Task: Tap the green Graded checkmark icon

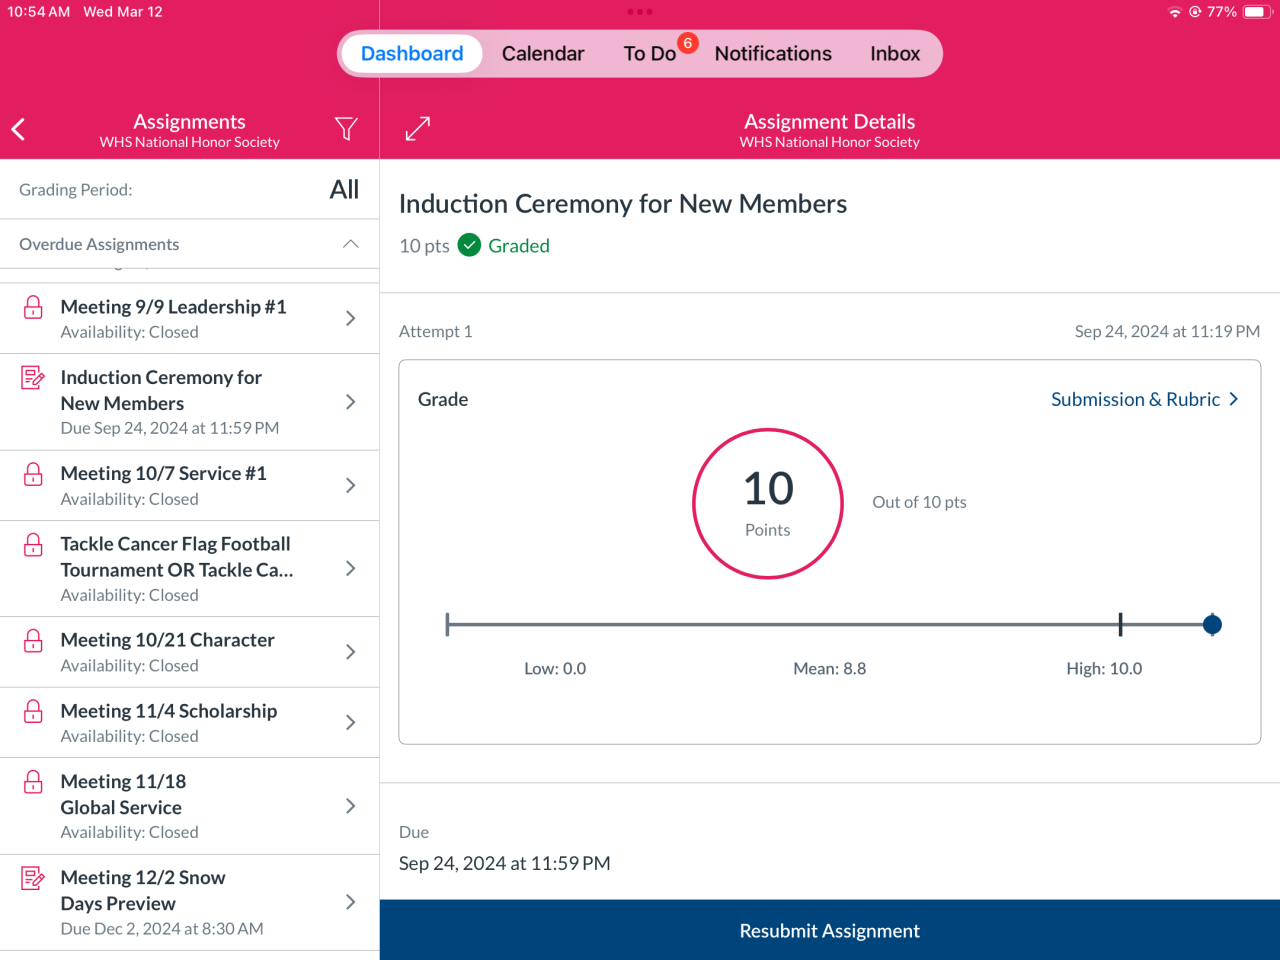Action: 469,245
